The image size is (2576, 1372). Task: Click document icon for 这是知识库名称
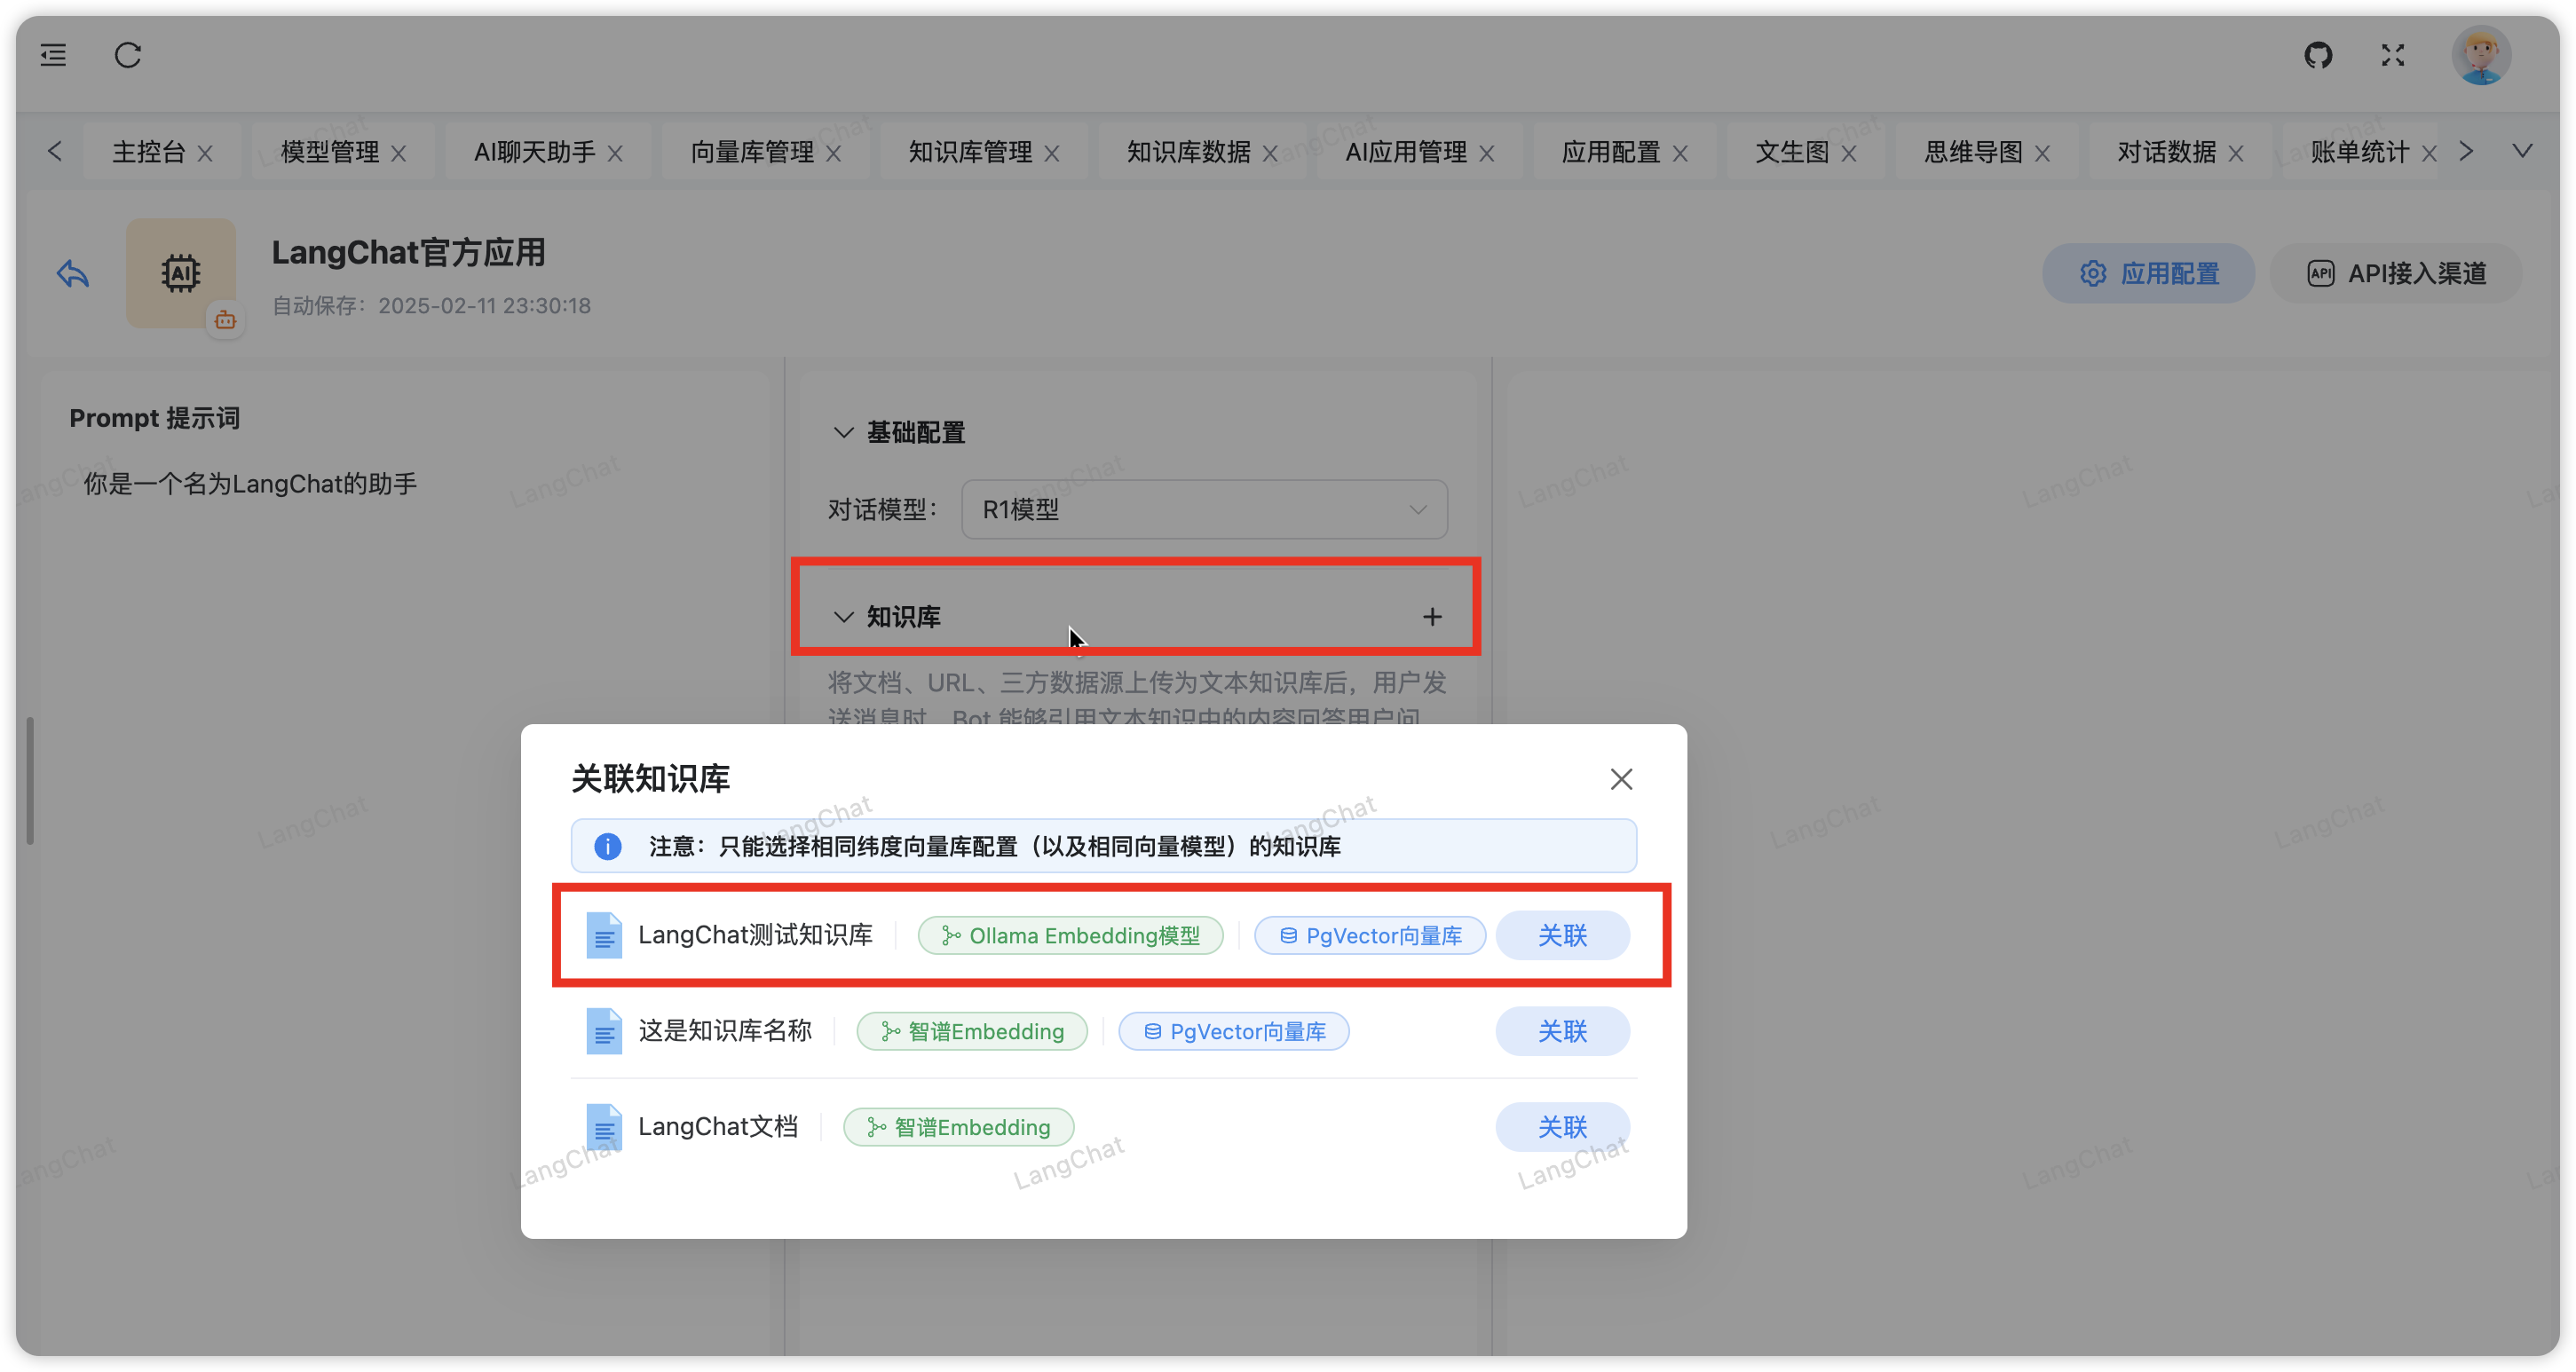604,1031
